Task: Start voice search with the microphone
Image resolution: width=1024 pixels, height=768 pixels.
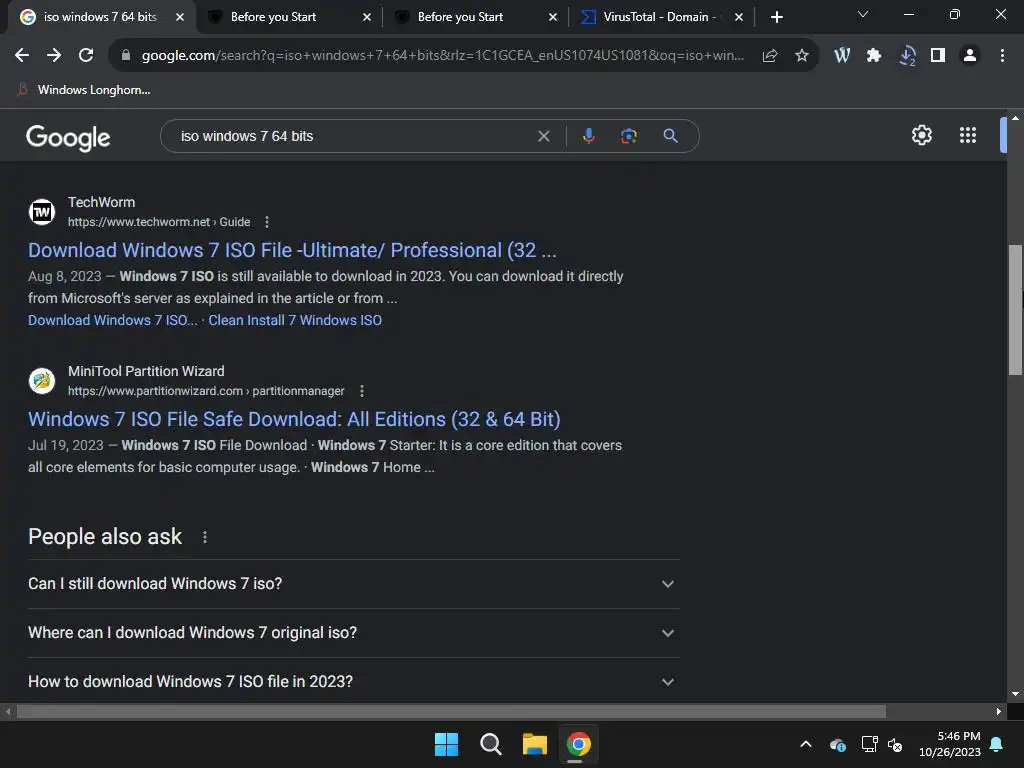Action: click(588, 136)
